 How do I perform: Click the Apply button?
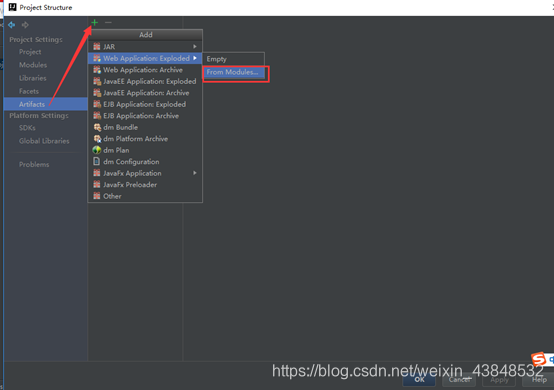[499, 380]
